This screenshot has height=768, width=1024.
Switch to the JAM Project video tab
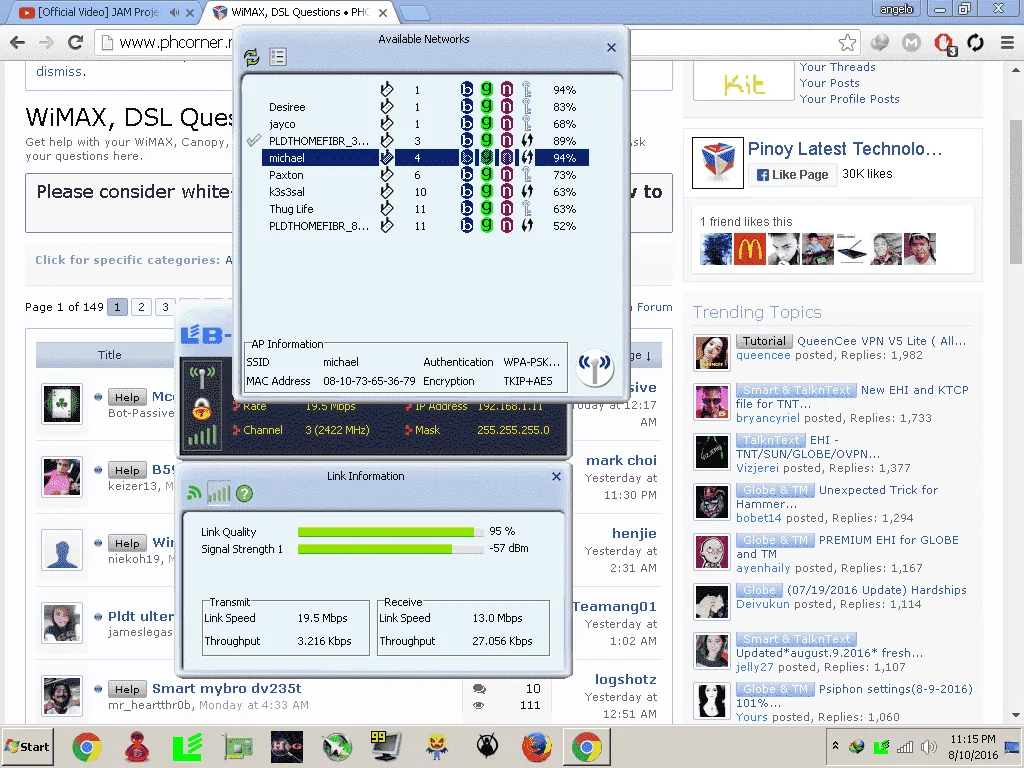98,12
